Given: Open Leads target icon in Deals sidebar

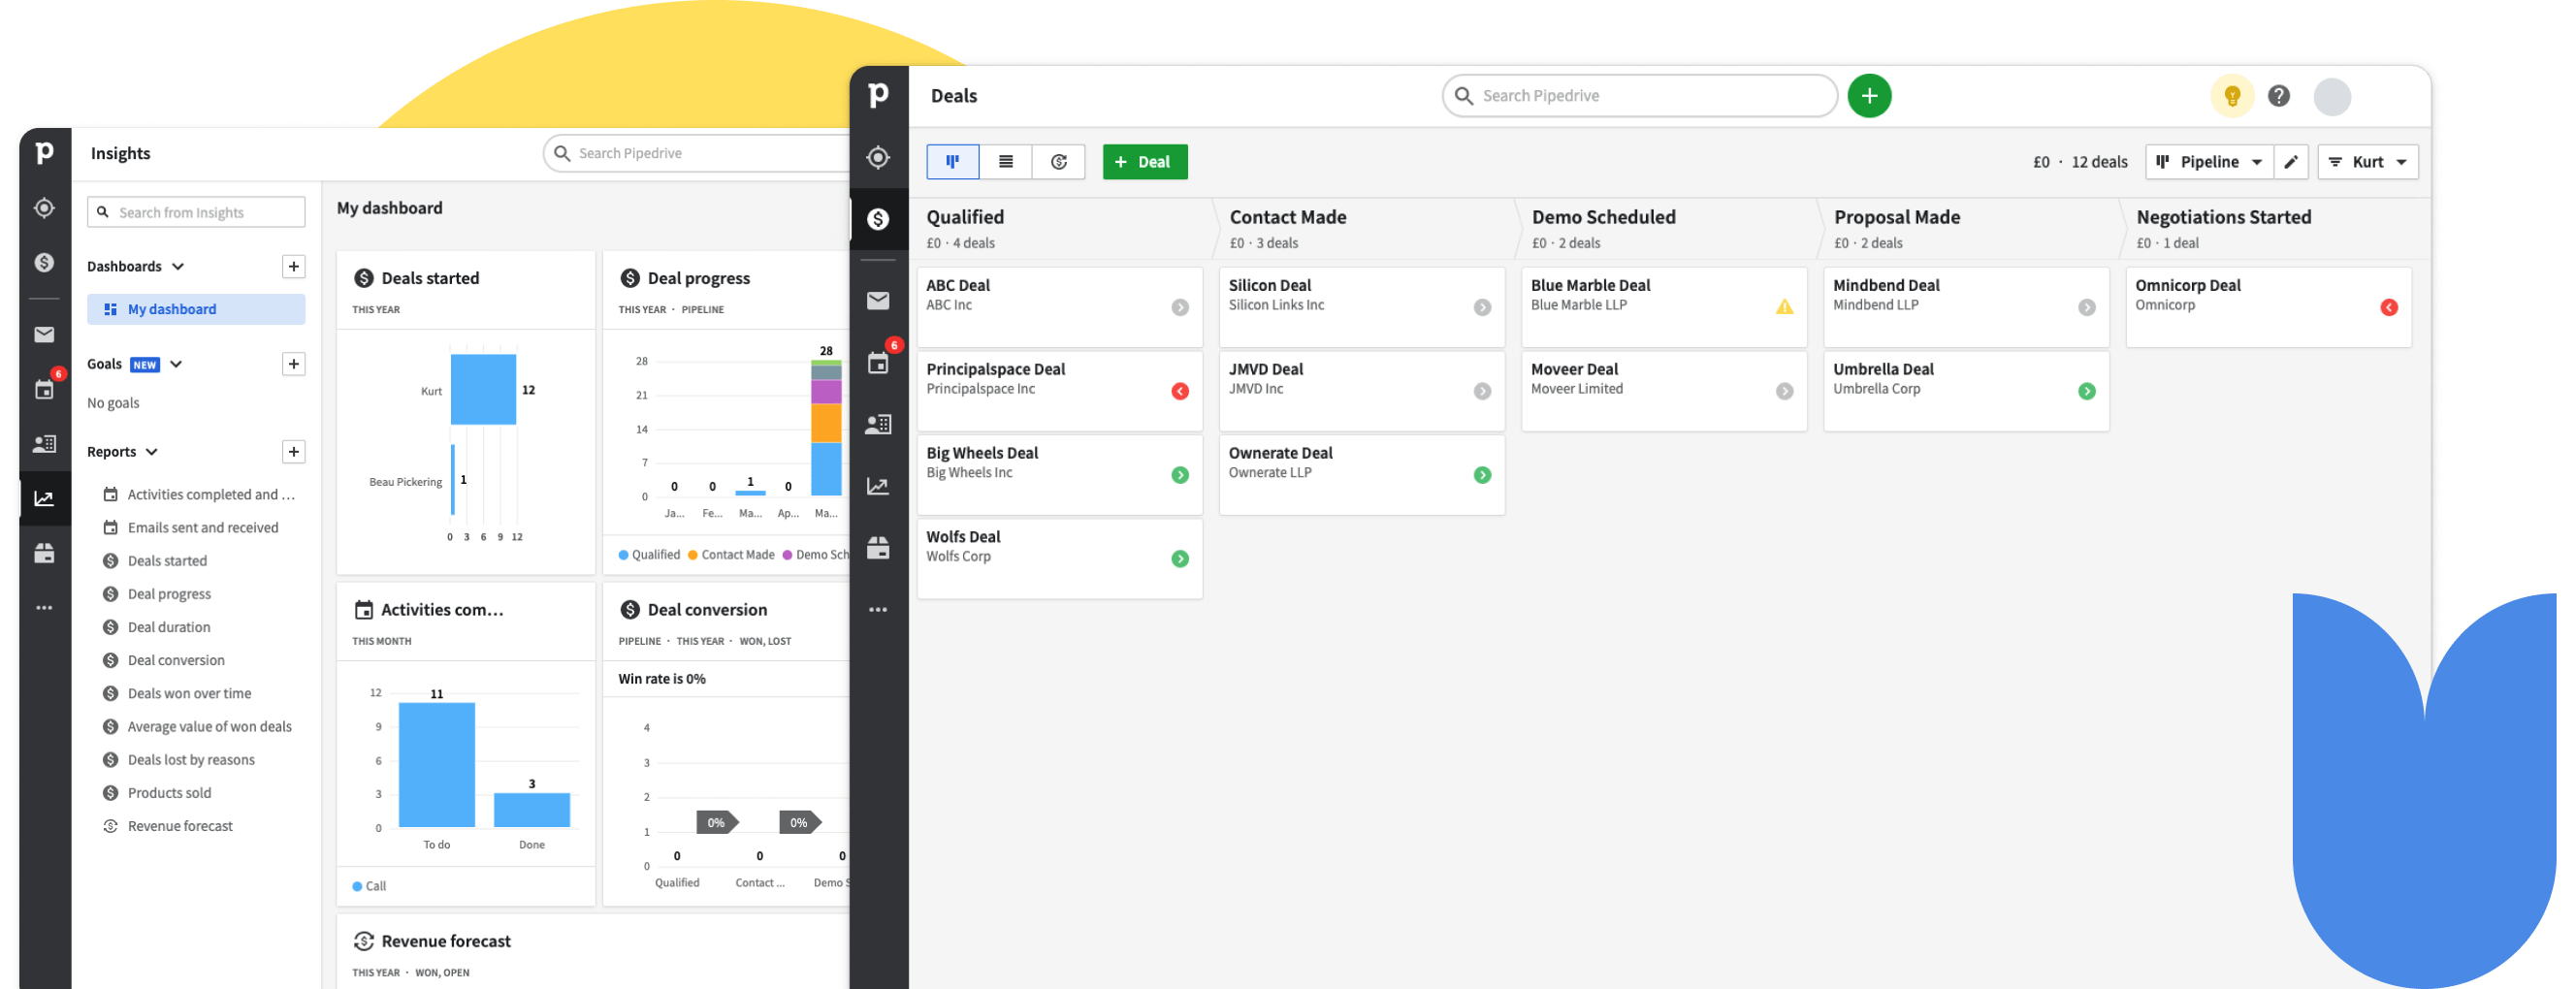Looking at the screenshot, I should coord(878,157).
